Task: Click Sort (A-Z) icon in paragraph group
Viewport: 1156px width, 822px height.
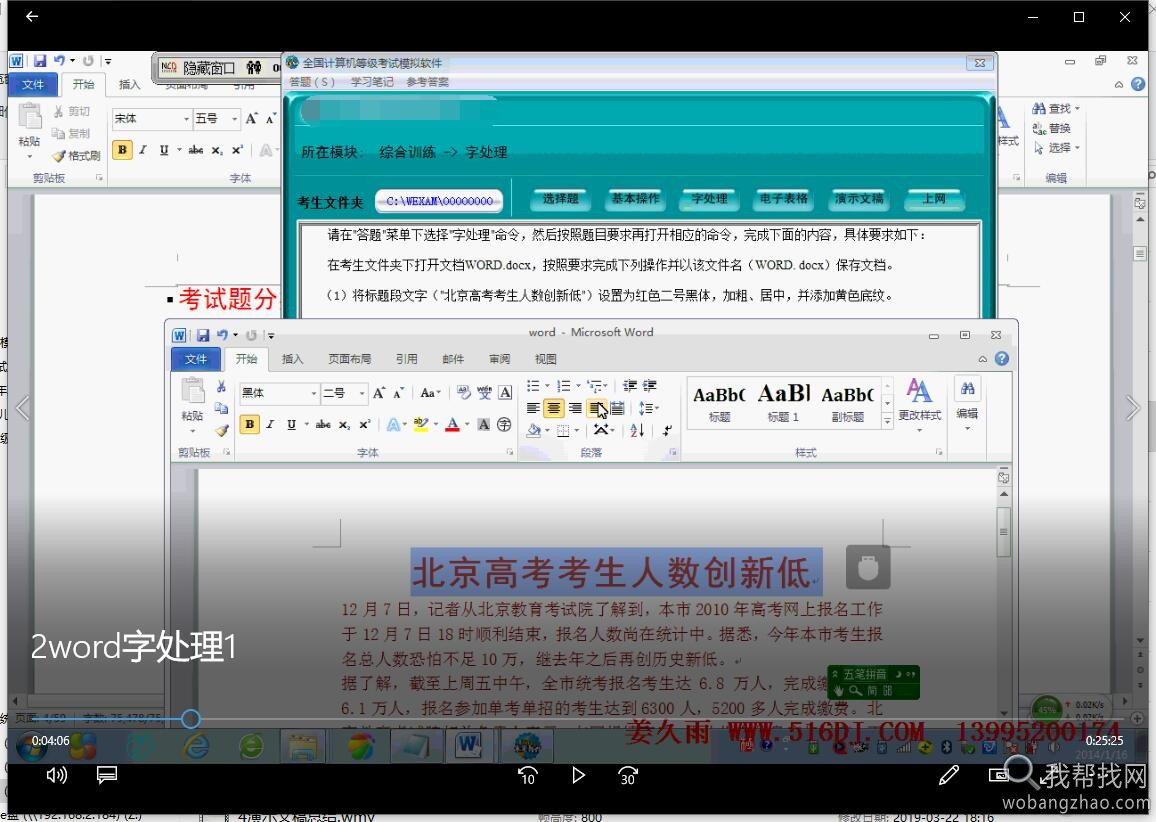Action: coord(638,430)
